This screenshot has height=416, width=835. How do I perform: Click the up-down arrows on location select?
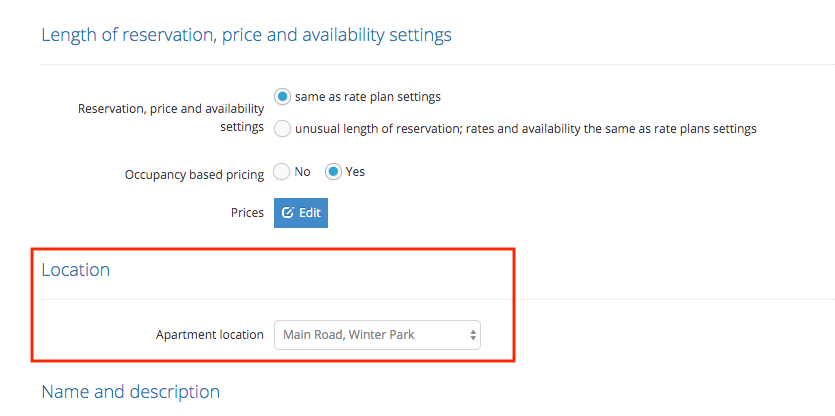[x=472, y=335]
